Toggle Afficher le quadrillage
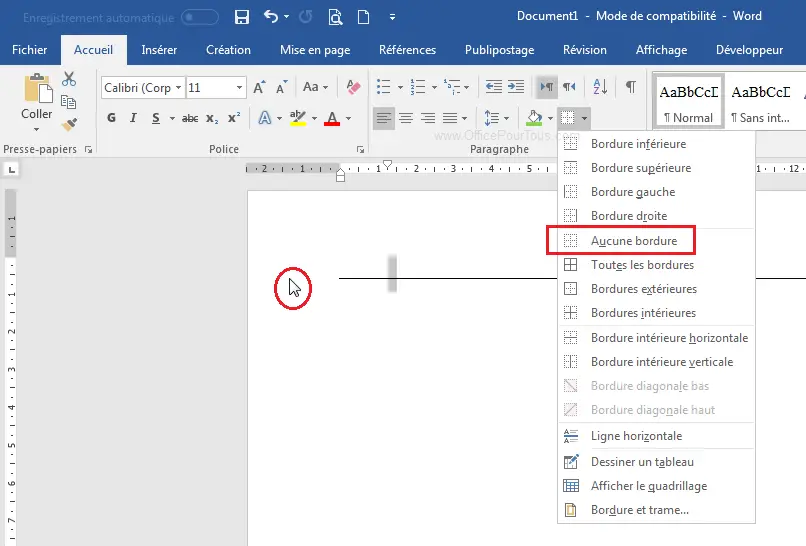Viewport: 806px width, 546px height. pyautogui.click(x=656, y=486)
